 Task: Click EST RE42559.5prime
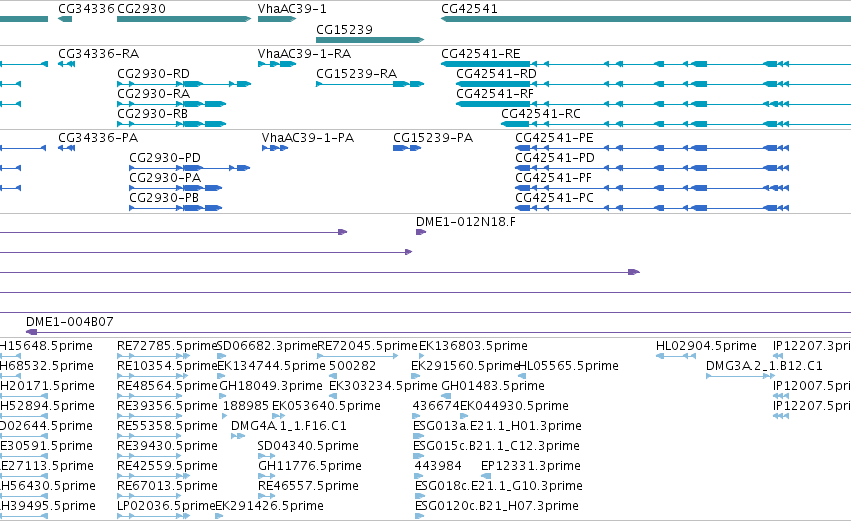(167, 467)
